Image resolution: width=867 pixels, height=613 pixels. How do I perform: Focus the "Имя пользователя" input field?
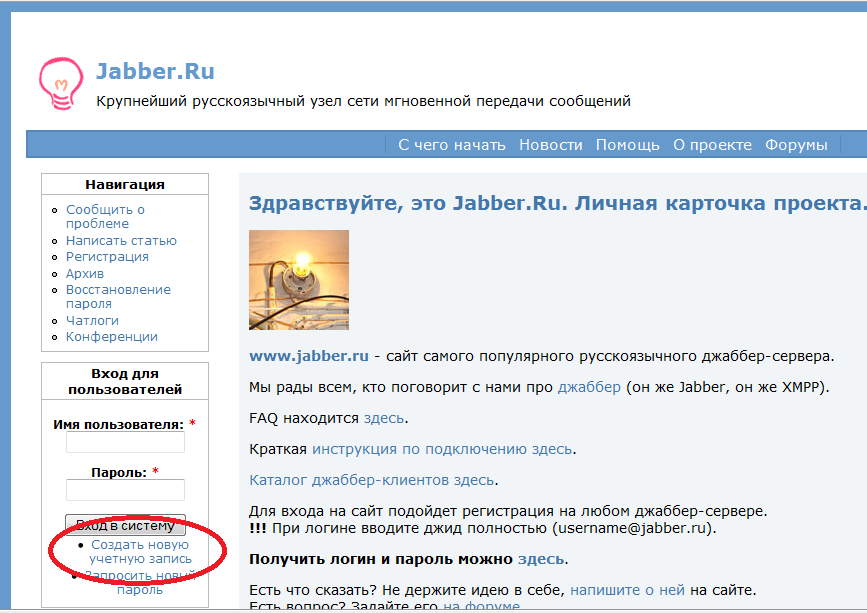tap(126, 442)
